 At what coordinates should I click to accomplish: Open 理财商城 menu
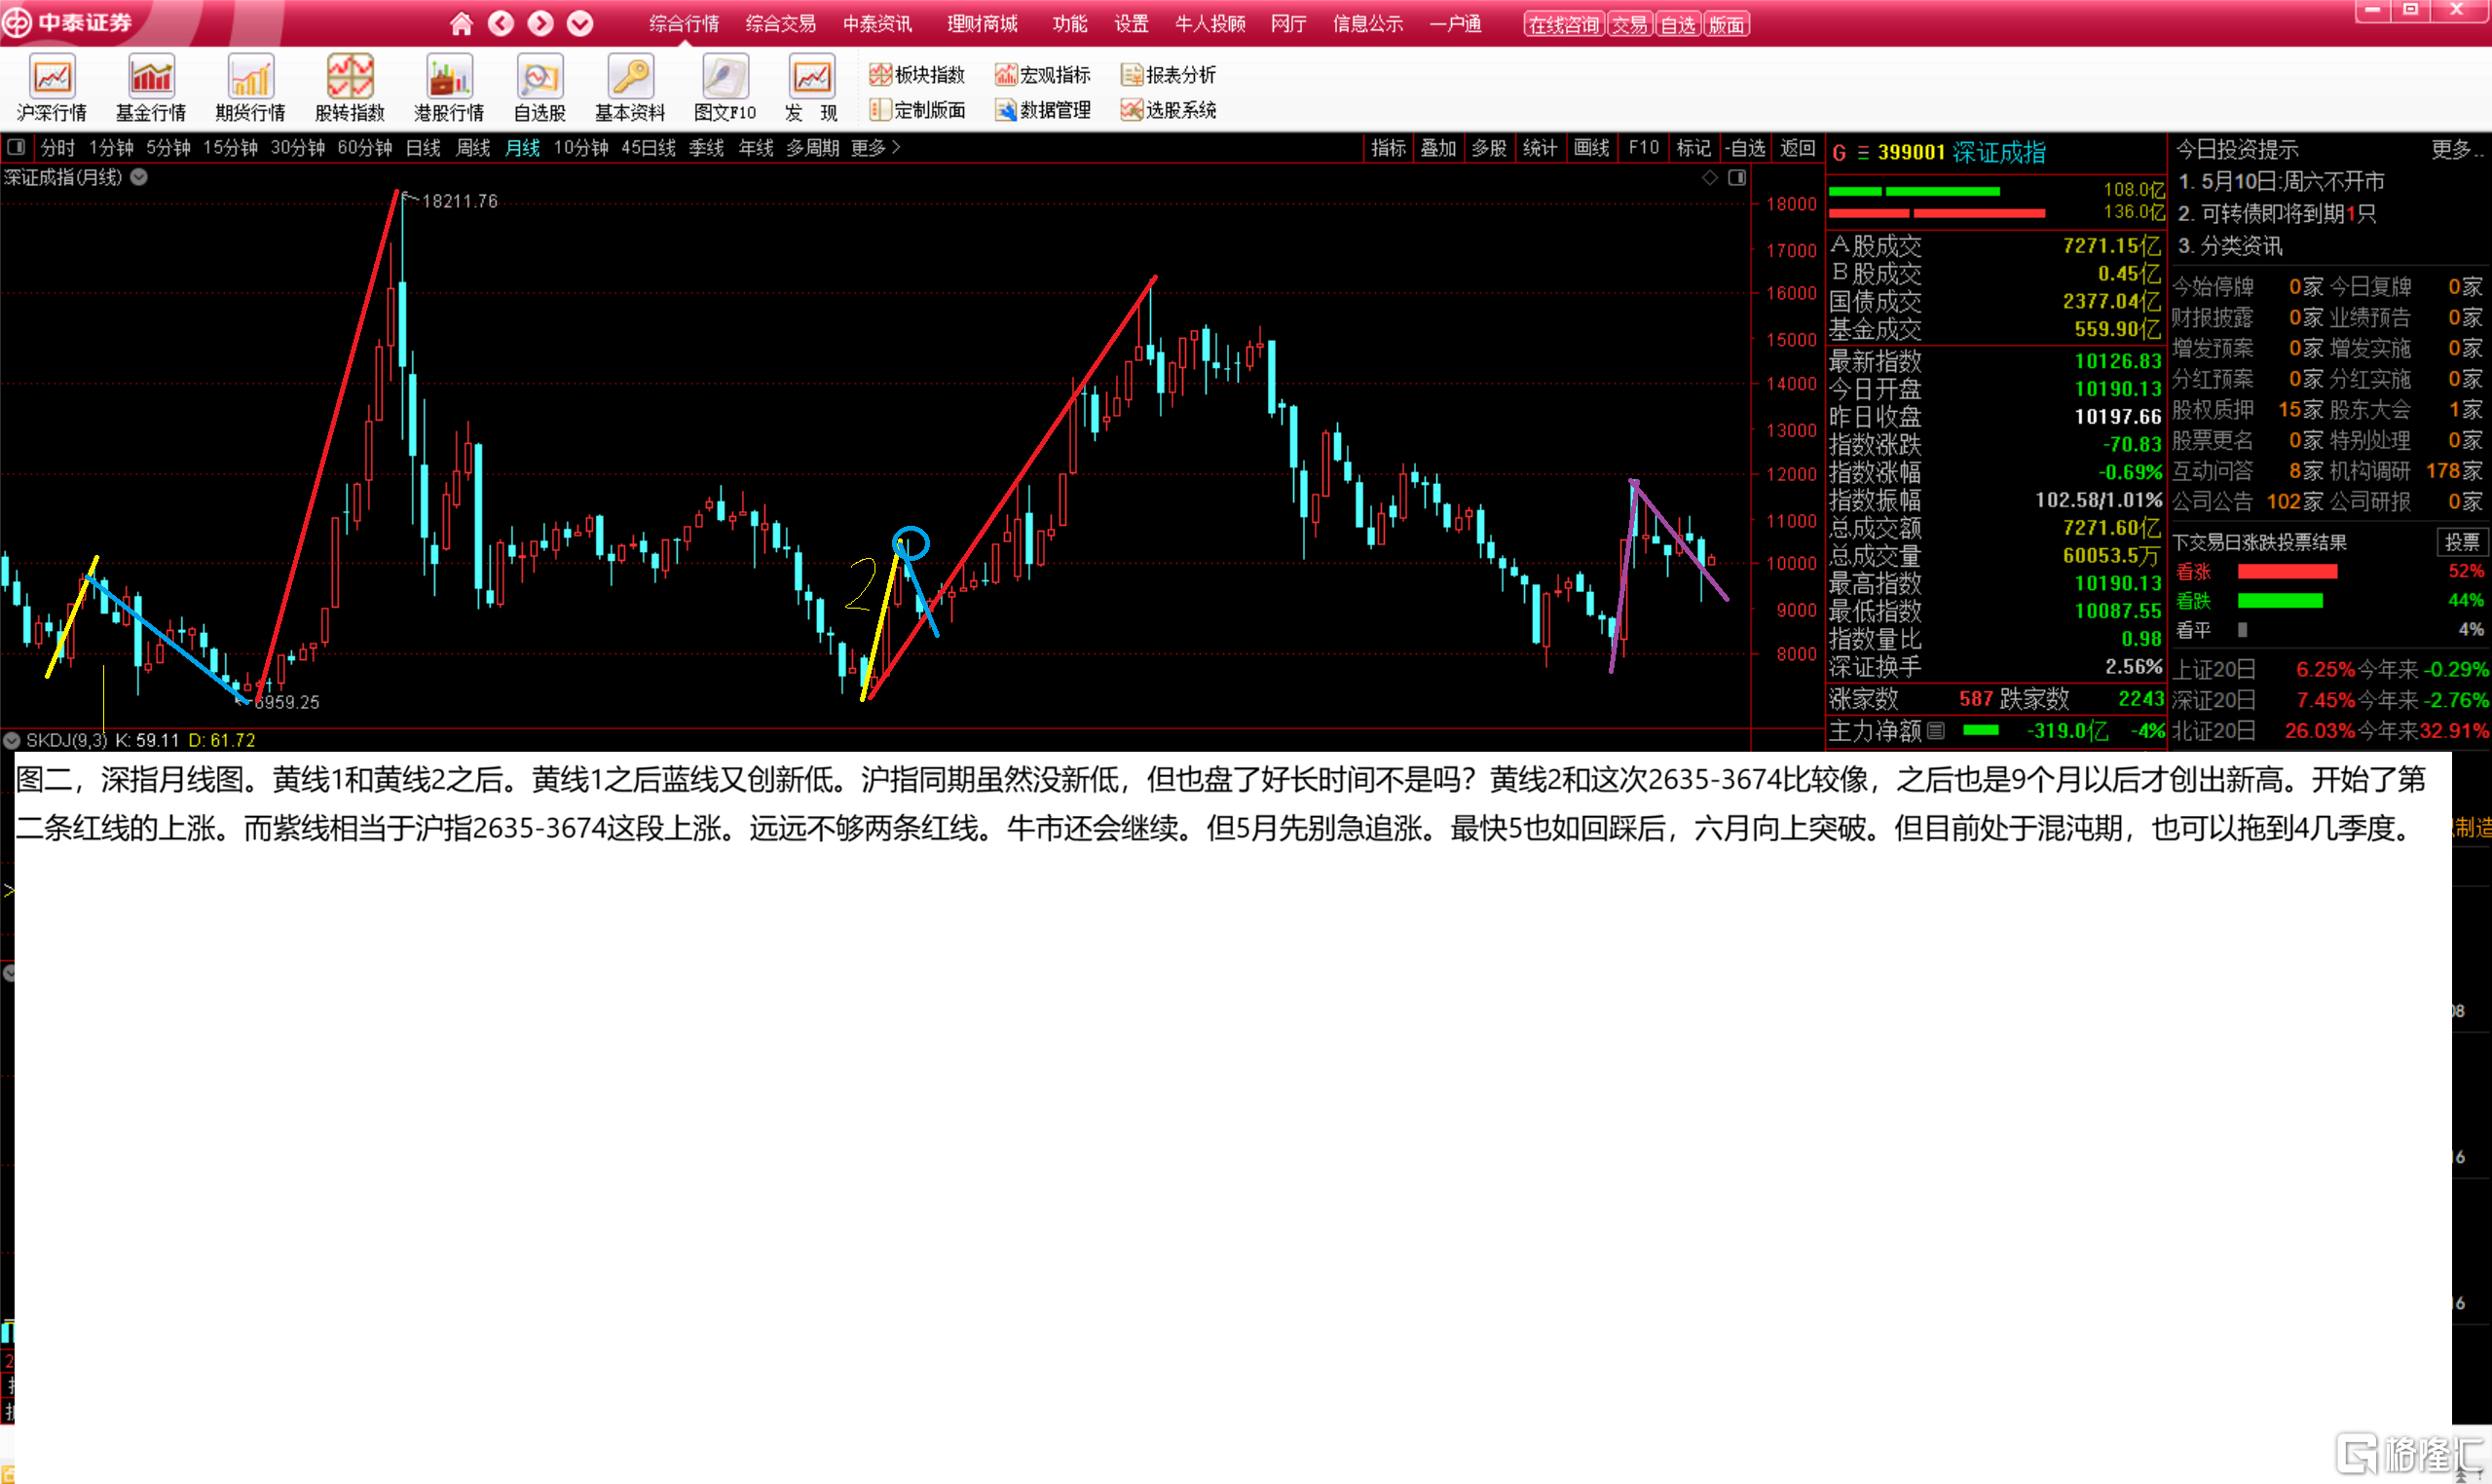click(982, 24)
